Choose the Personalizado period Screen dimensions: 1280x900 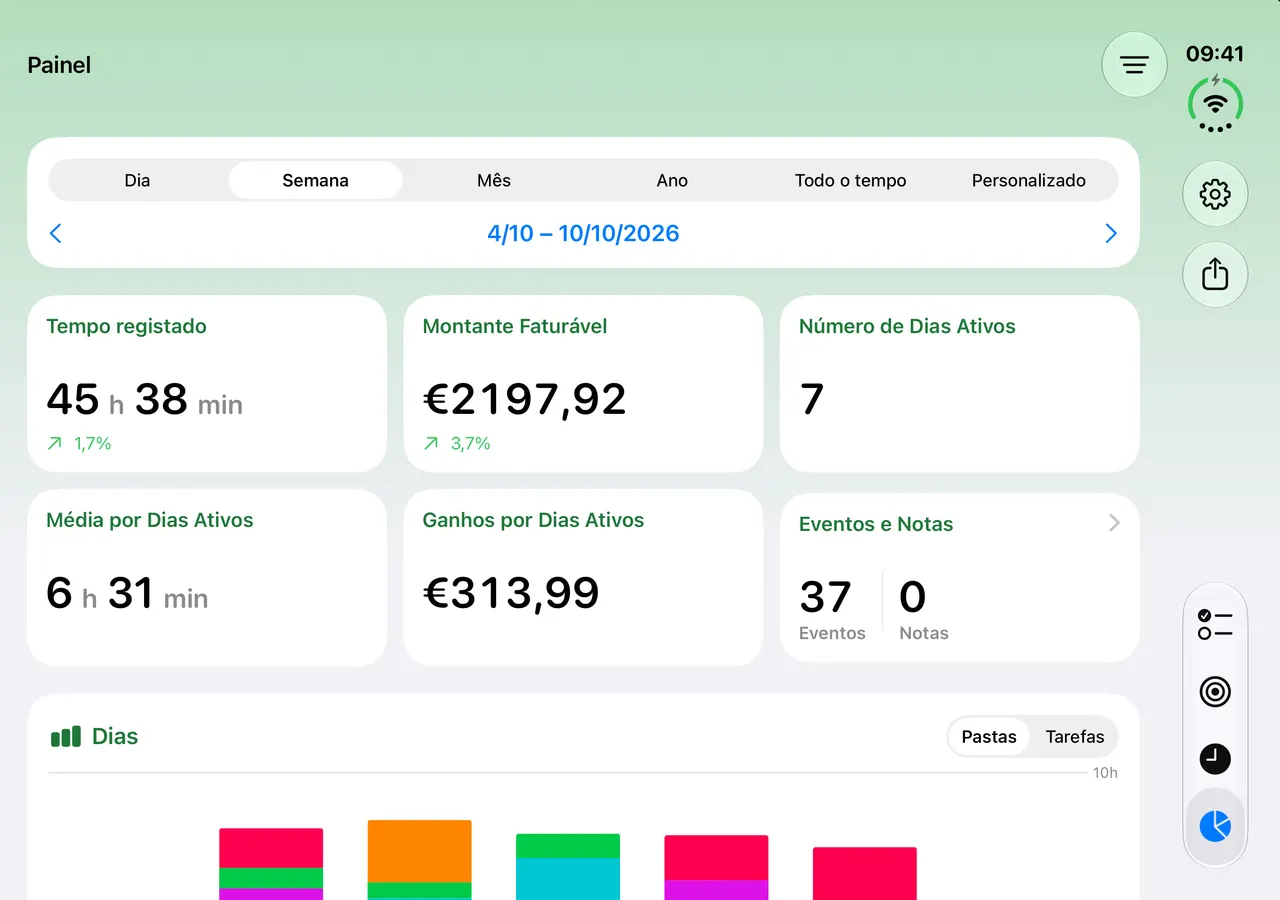(x=1029, y=181)
